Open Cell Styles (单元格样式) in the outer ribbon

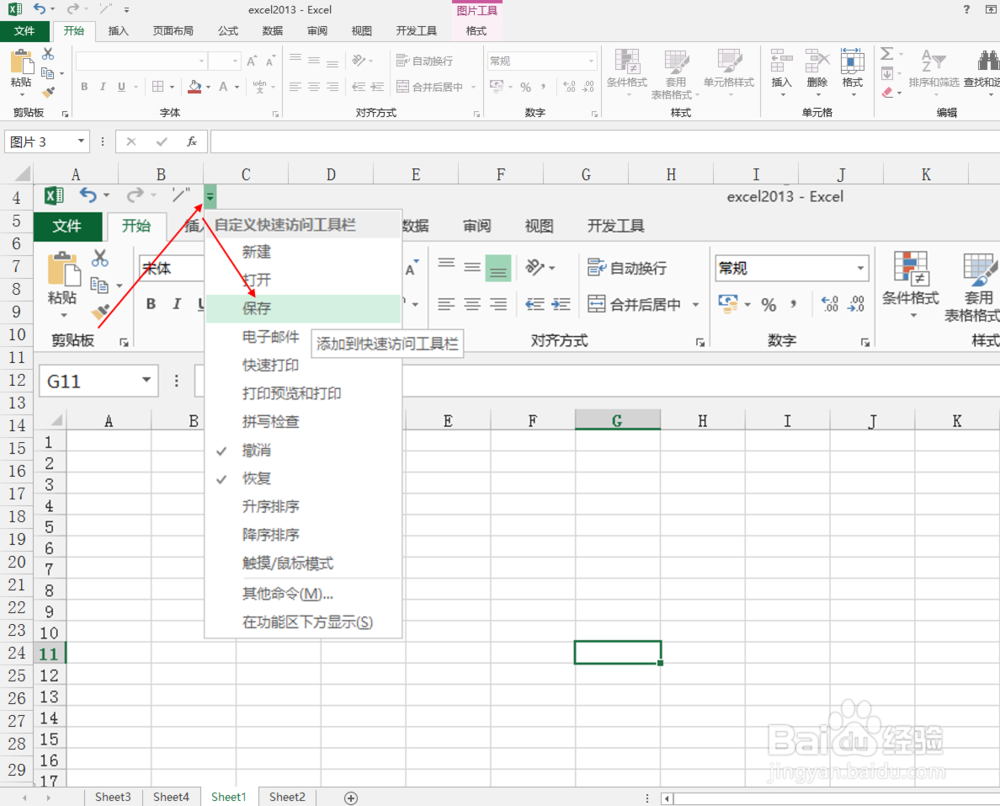[x=729, y=73]
